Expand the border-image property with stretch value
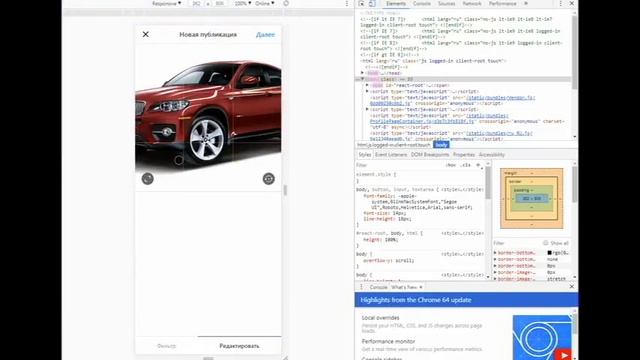 (x=495, y=279)
